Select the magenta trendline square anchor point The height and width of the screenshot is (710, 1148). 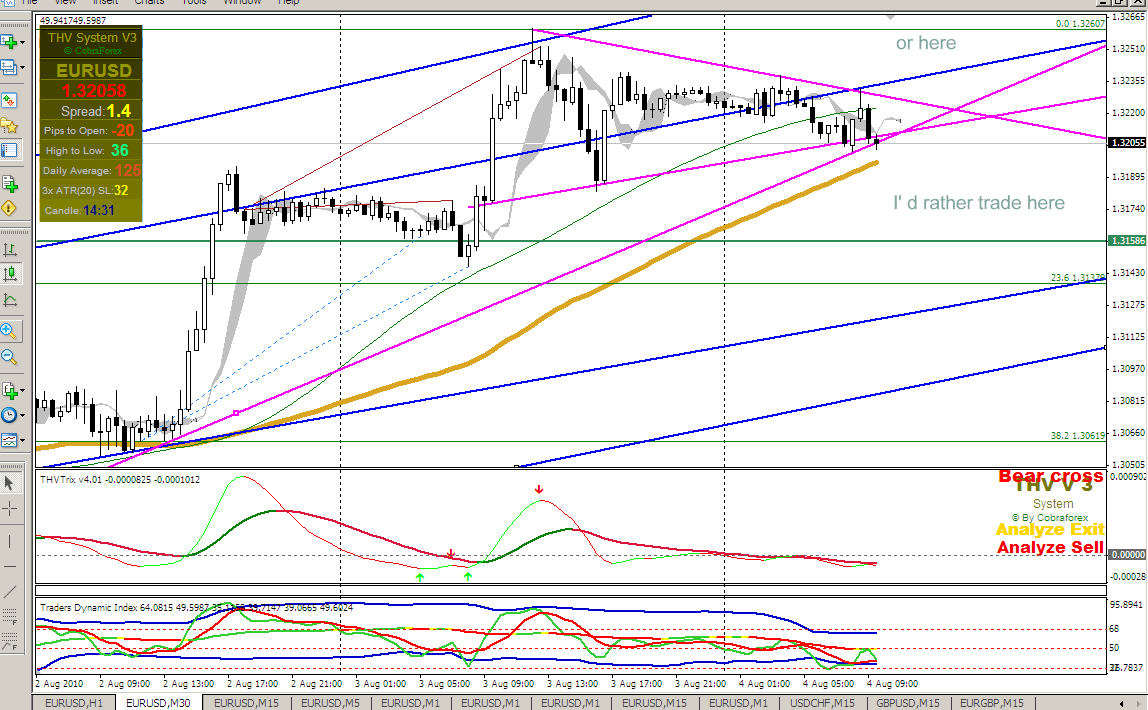236,414
